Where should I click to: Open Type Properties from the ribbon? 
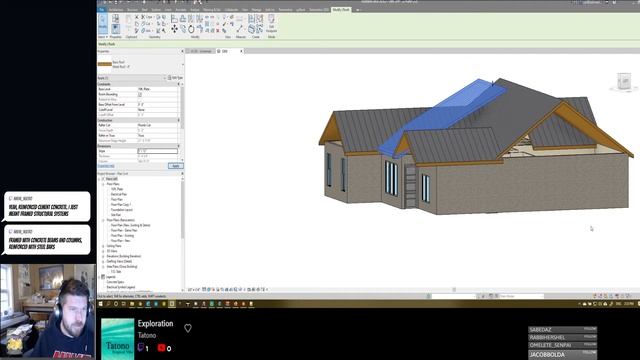pos(116,18)
